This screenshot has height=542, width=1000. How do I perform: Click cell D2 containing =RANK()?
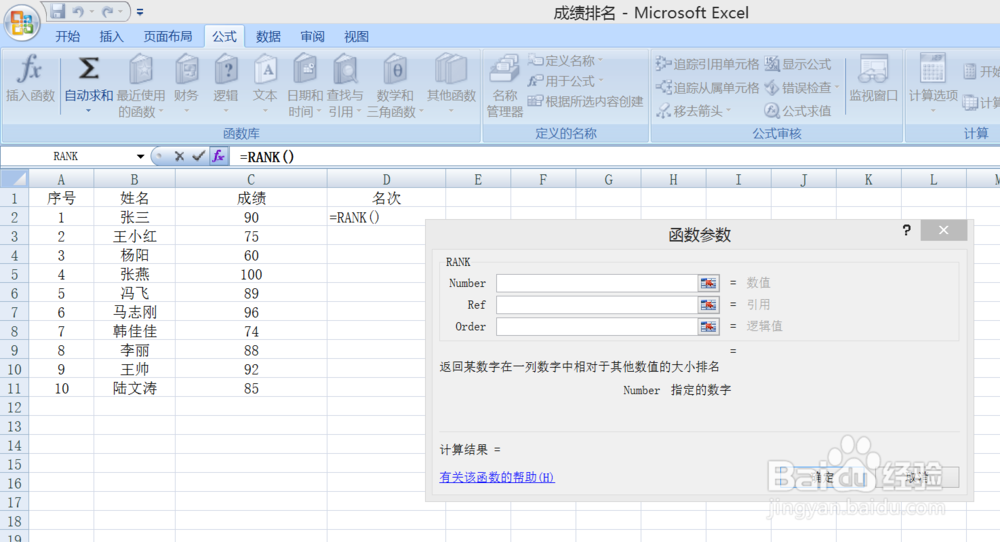(x=386, y=217)
